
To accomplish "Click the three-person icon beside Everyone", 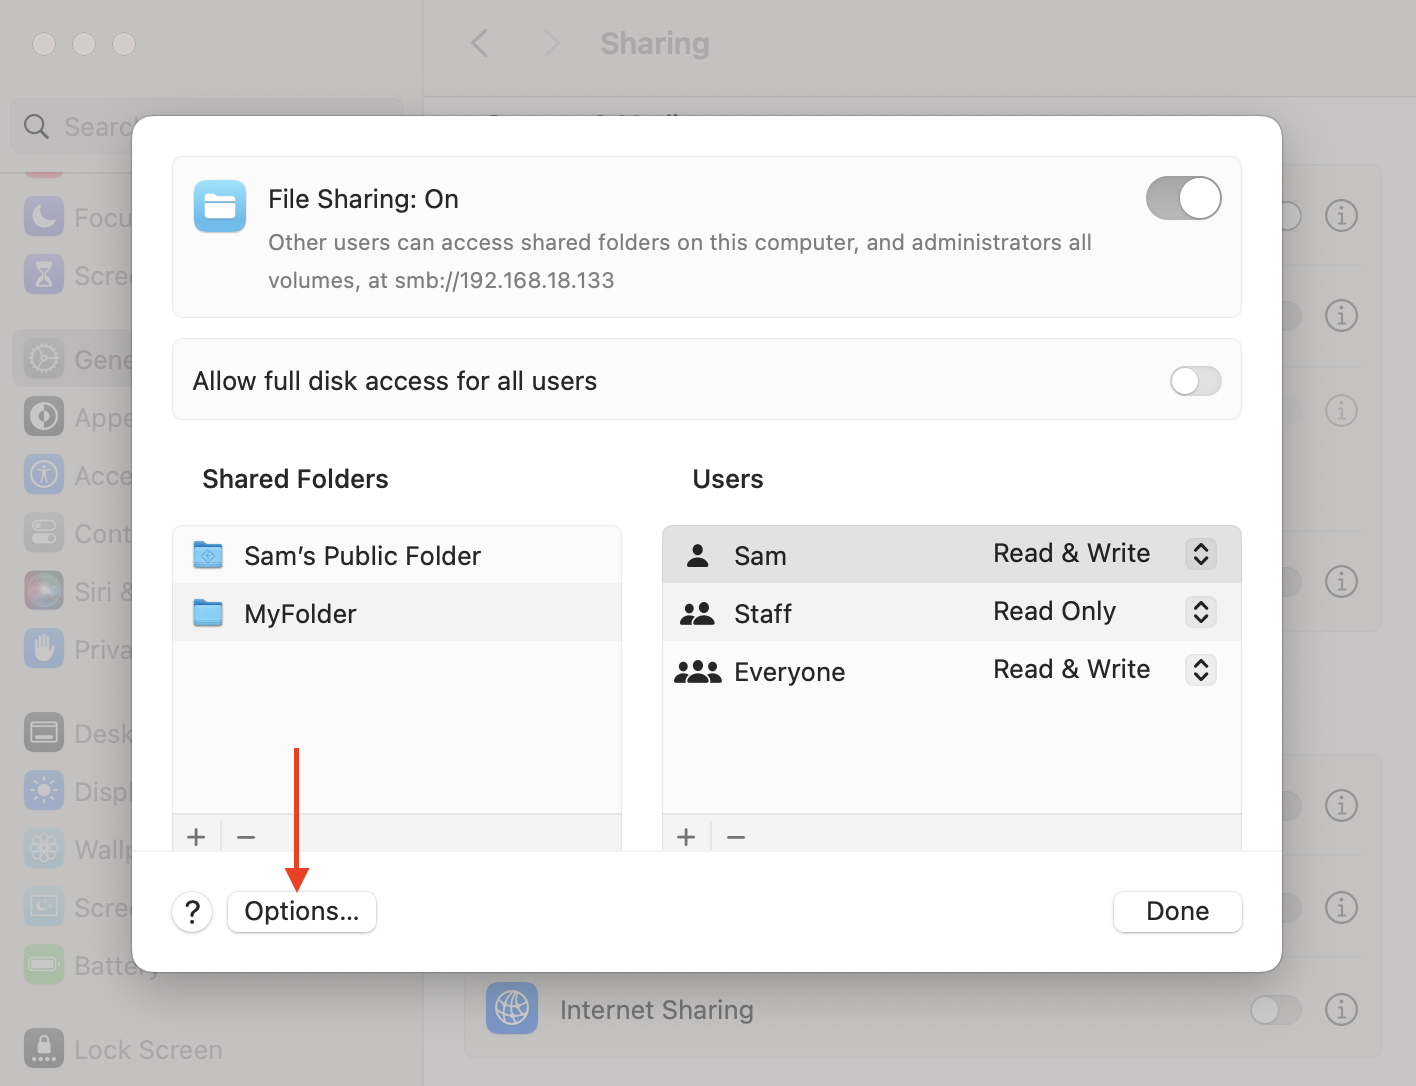I will (x=697, y=671).
